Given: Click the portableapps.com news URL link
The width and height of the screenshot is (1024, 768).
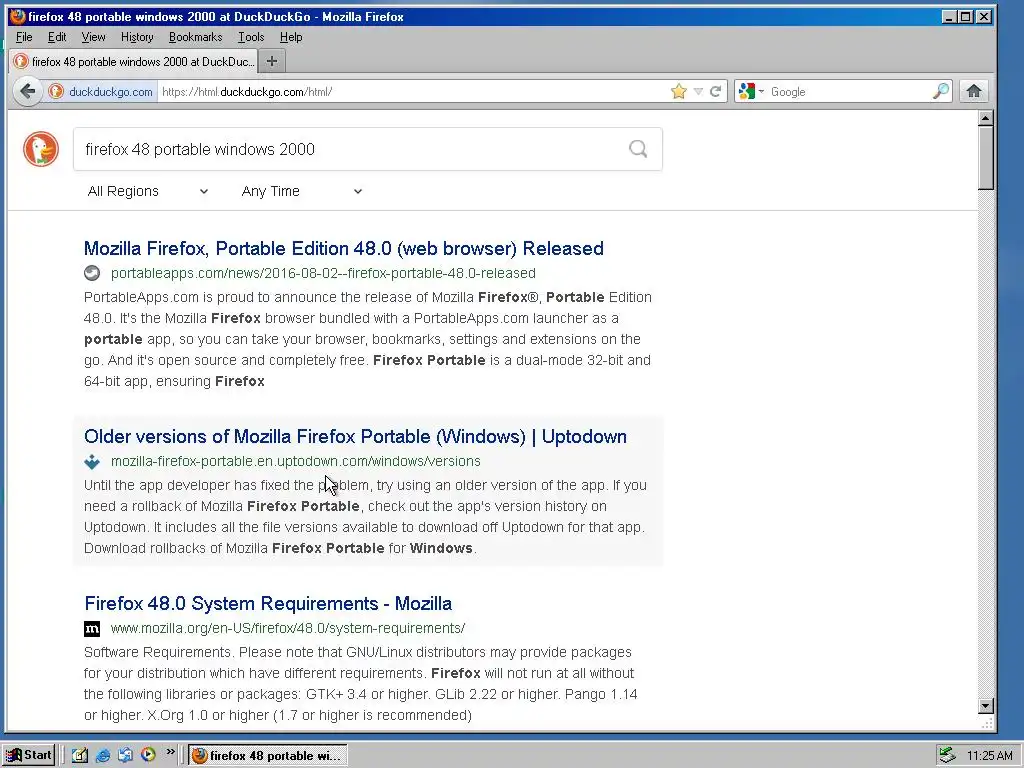Looking at the screenshot, I should [x=323, y=273].
